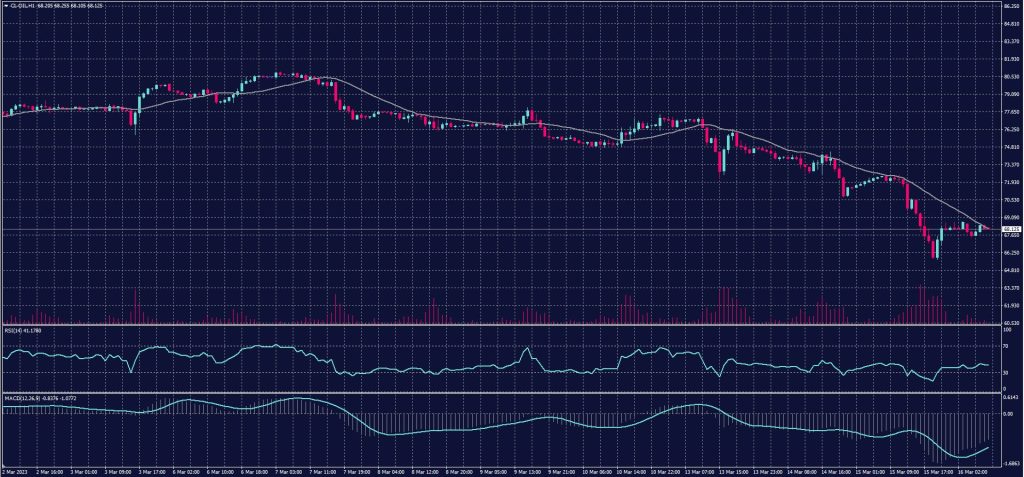The height and width of the screenshot is (477, 1024).
Task: Click the 7 Mar 11:00 time axis label
Action: point(321,471)
